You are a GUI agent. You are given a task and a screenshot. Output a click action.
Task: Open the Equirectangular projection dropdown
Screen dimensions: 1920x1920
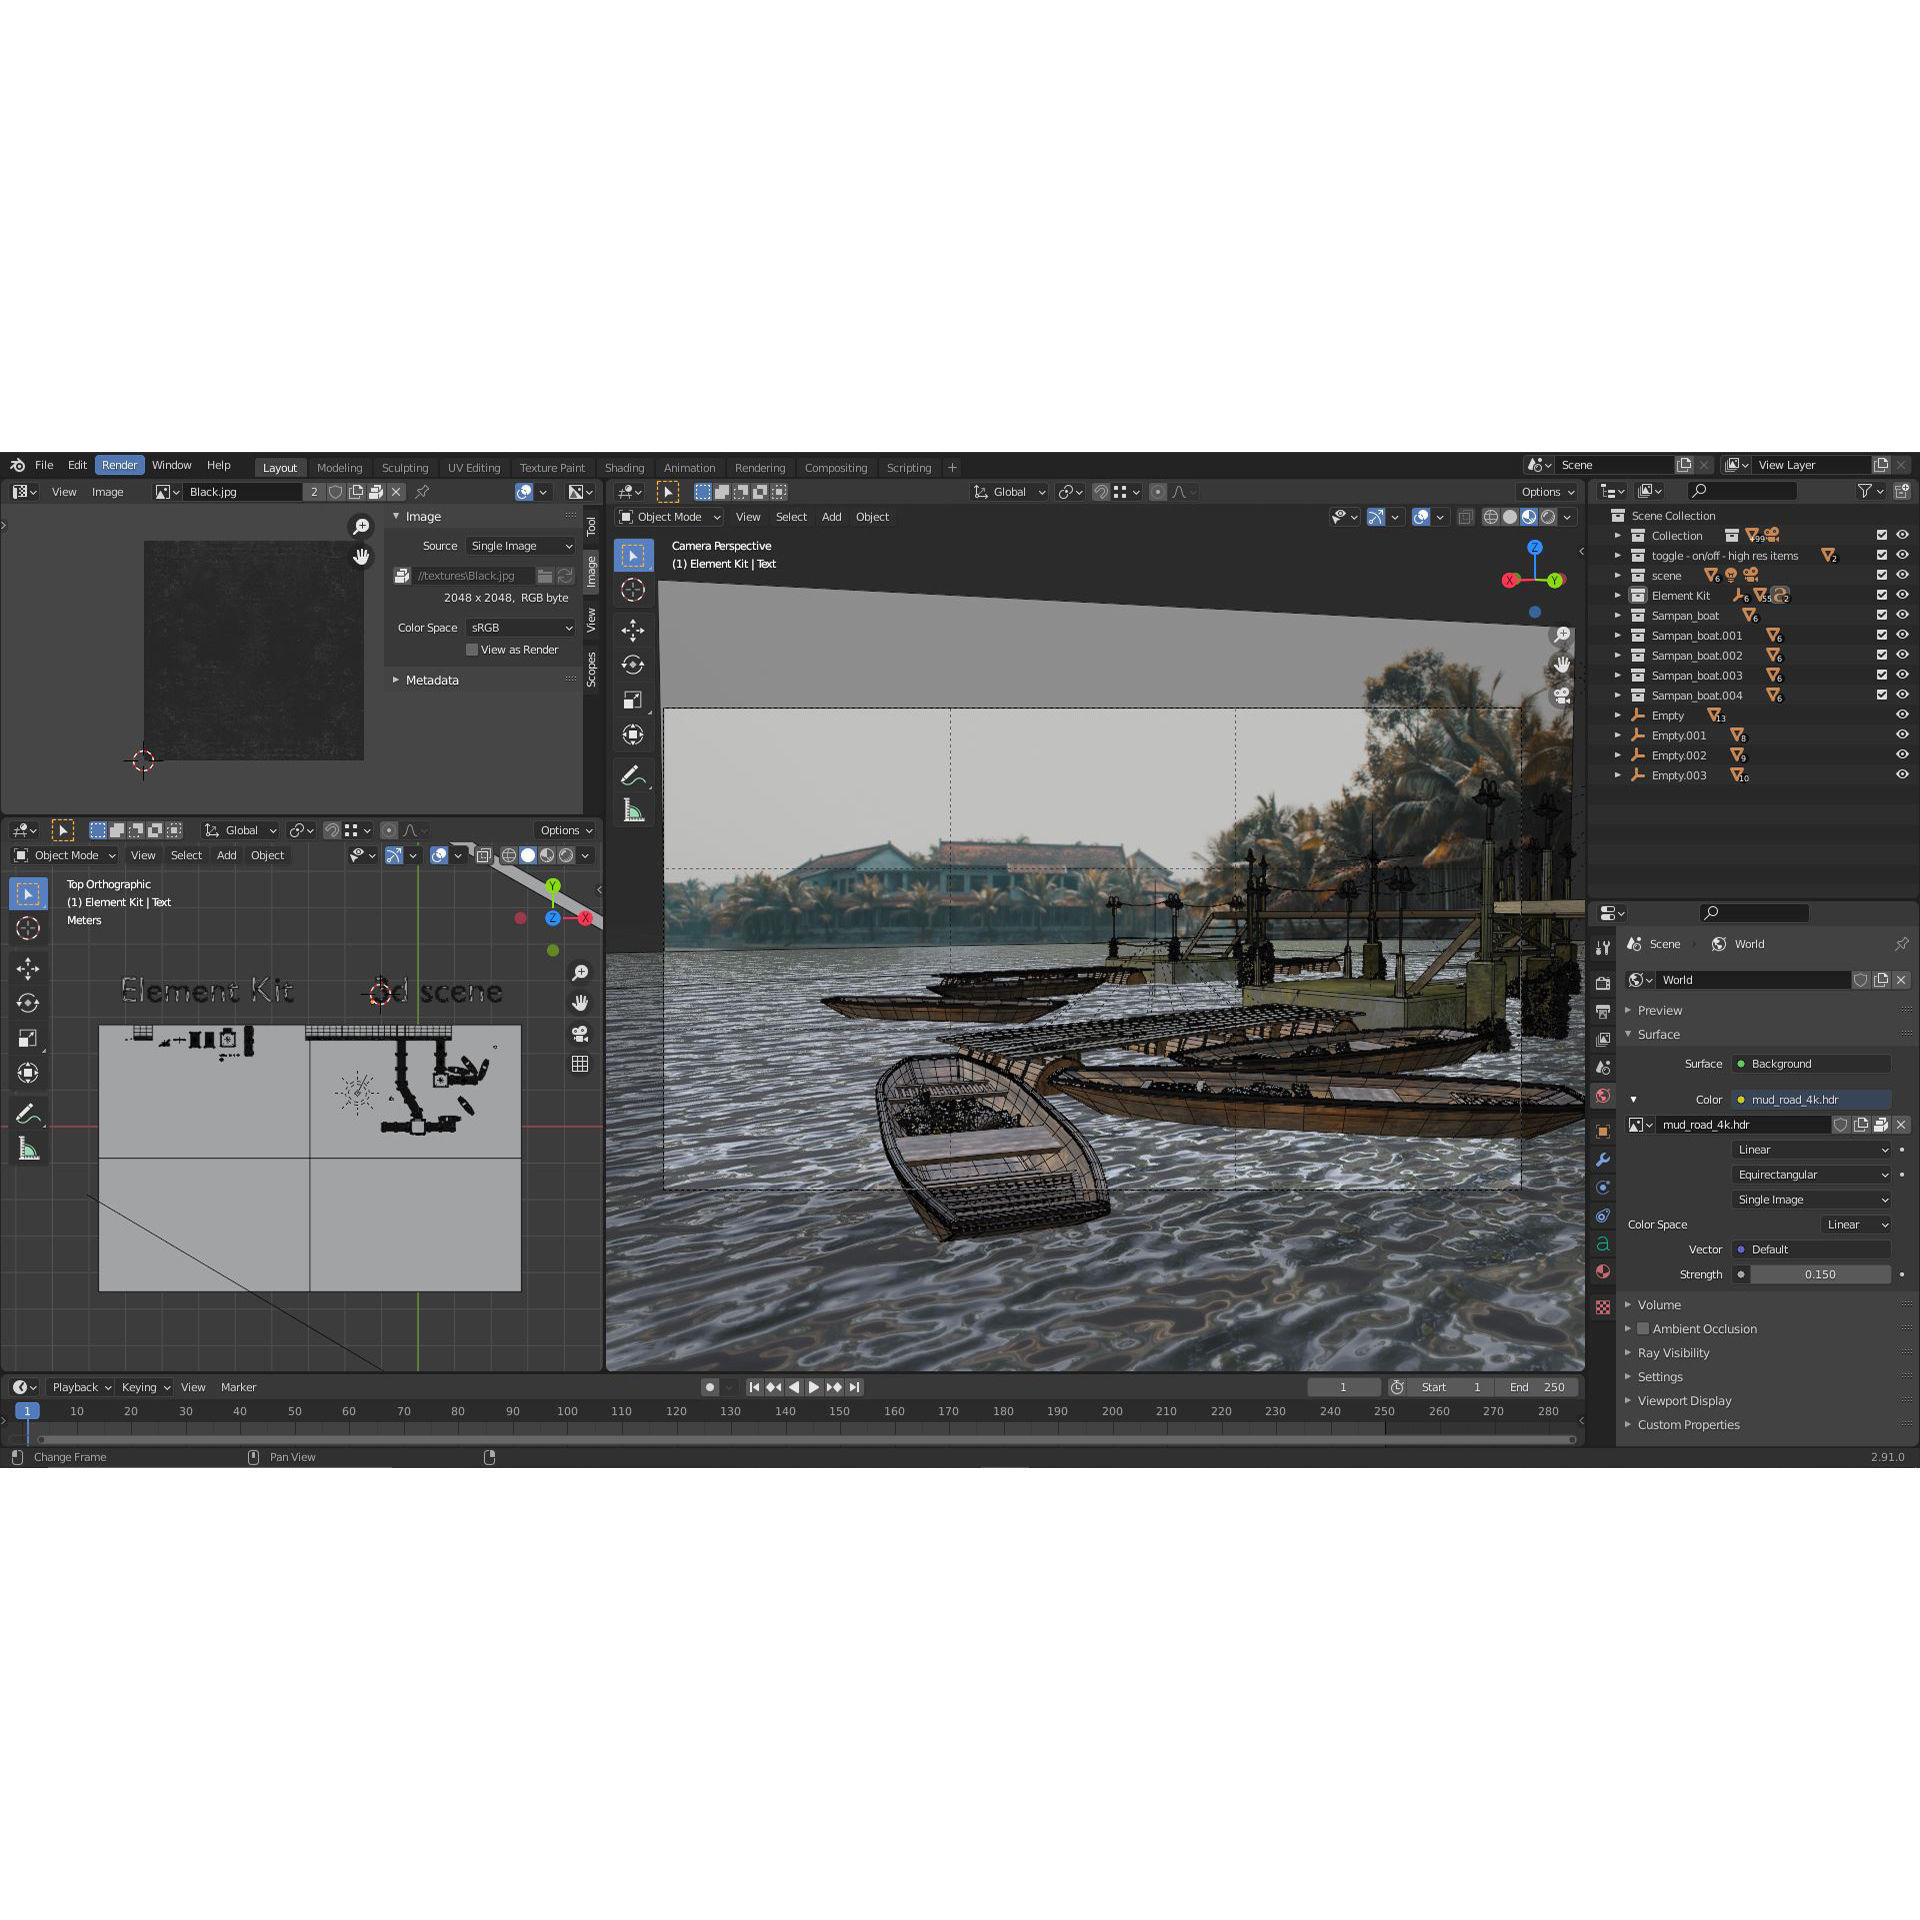(x=1811, y=1175)
